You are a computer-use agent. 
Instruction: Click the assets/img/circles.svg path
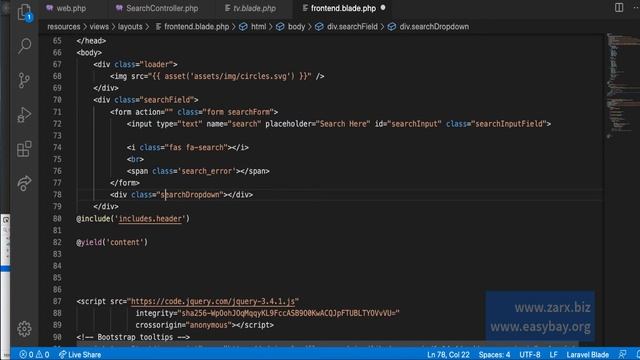pyautogui.click(x=240, y=76)
